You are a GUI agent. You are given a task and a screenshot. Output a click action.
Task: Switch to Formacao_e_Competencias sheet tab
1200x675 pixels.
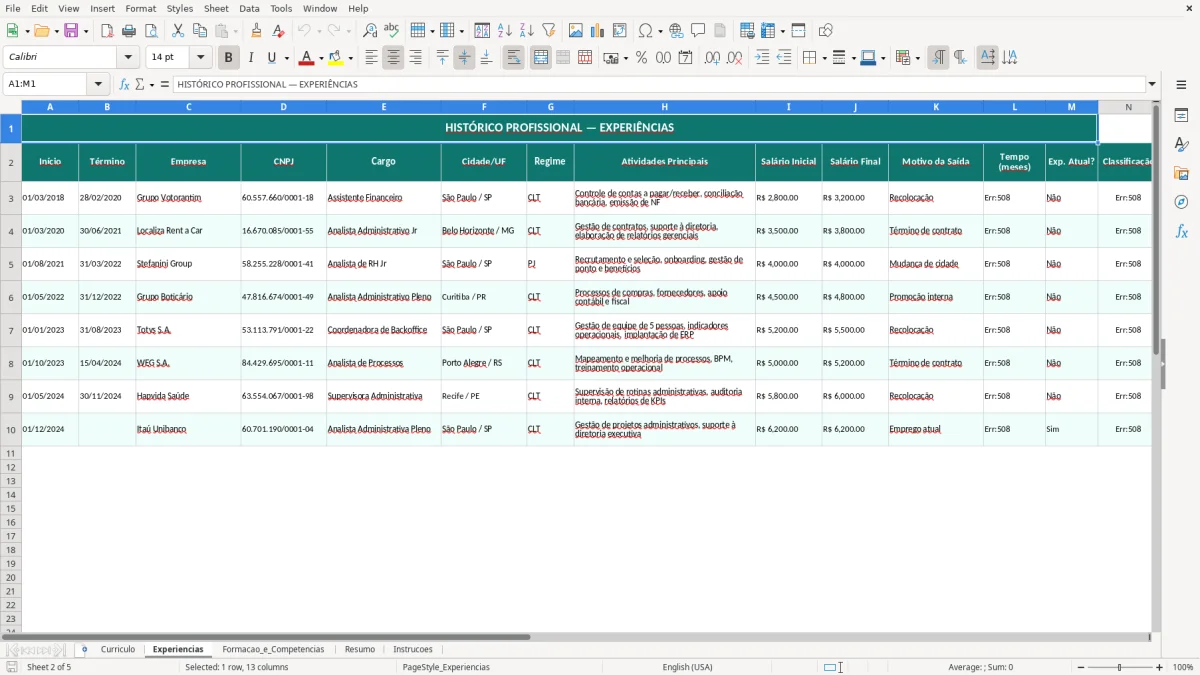273,649
